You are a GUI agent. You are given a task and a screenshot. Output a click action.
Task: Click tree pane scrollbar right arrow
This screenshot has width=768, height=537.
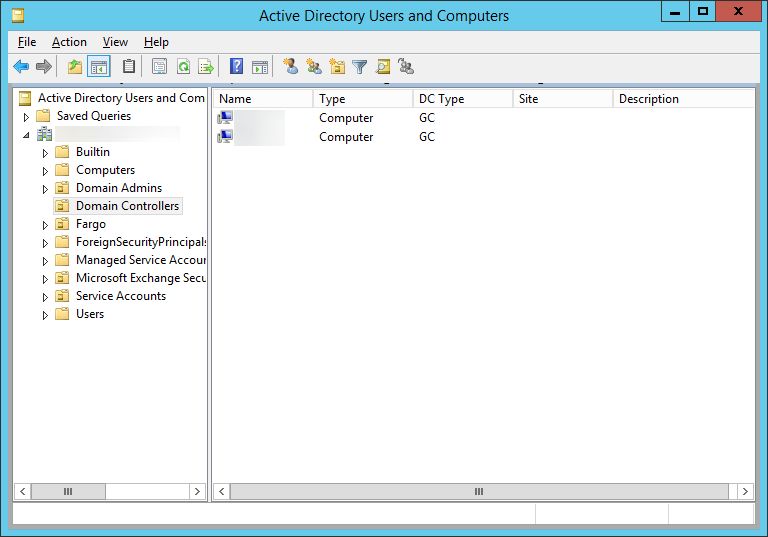[x=197, y=491]
